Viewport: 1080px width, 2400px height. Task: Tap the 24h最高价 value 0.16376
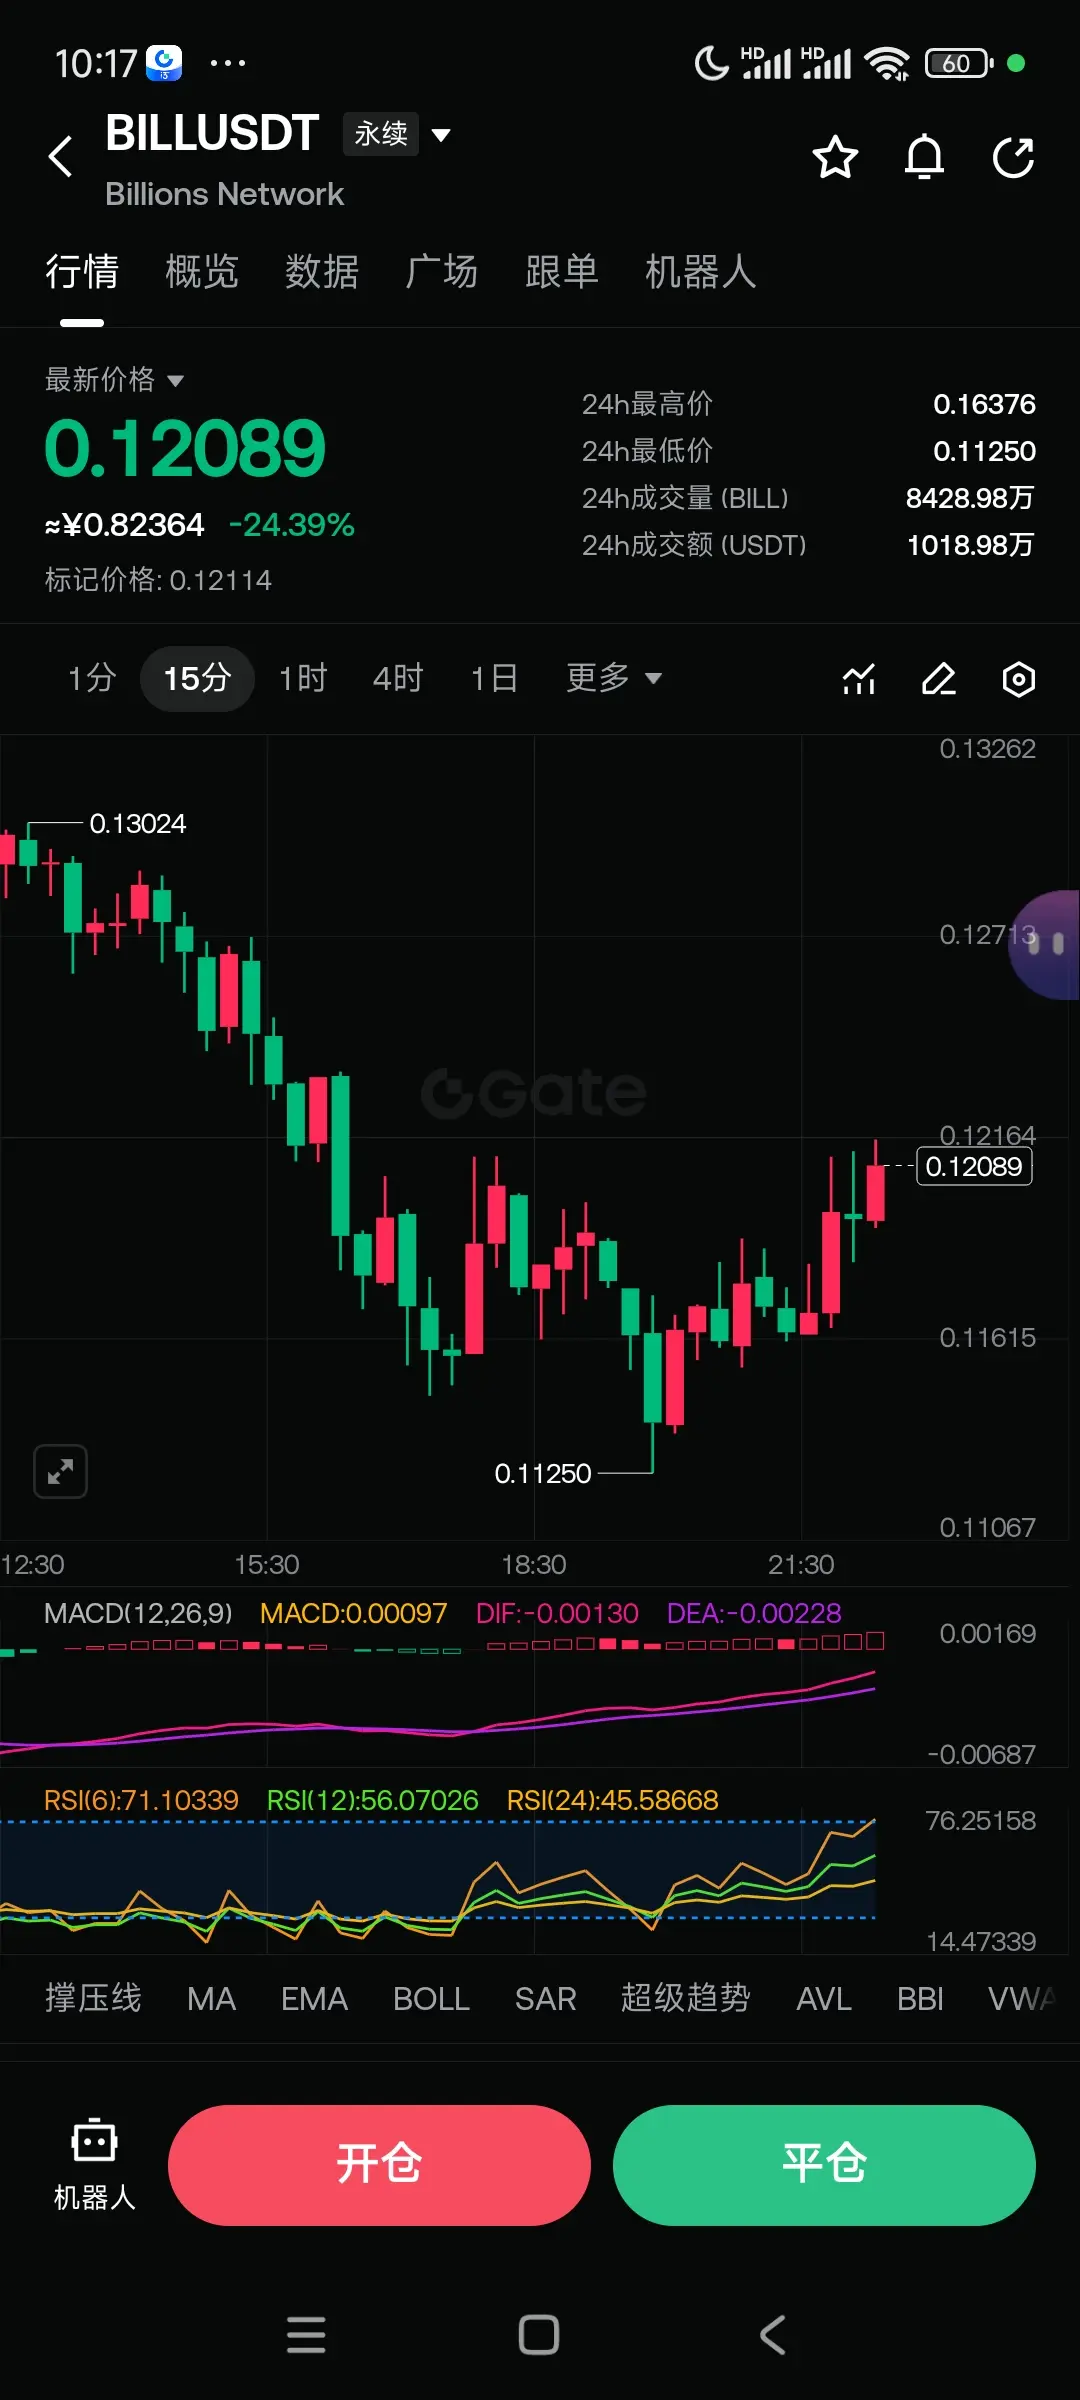click(x=984, y=404)
